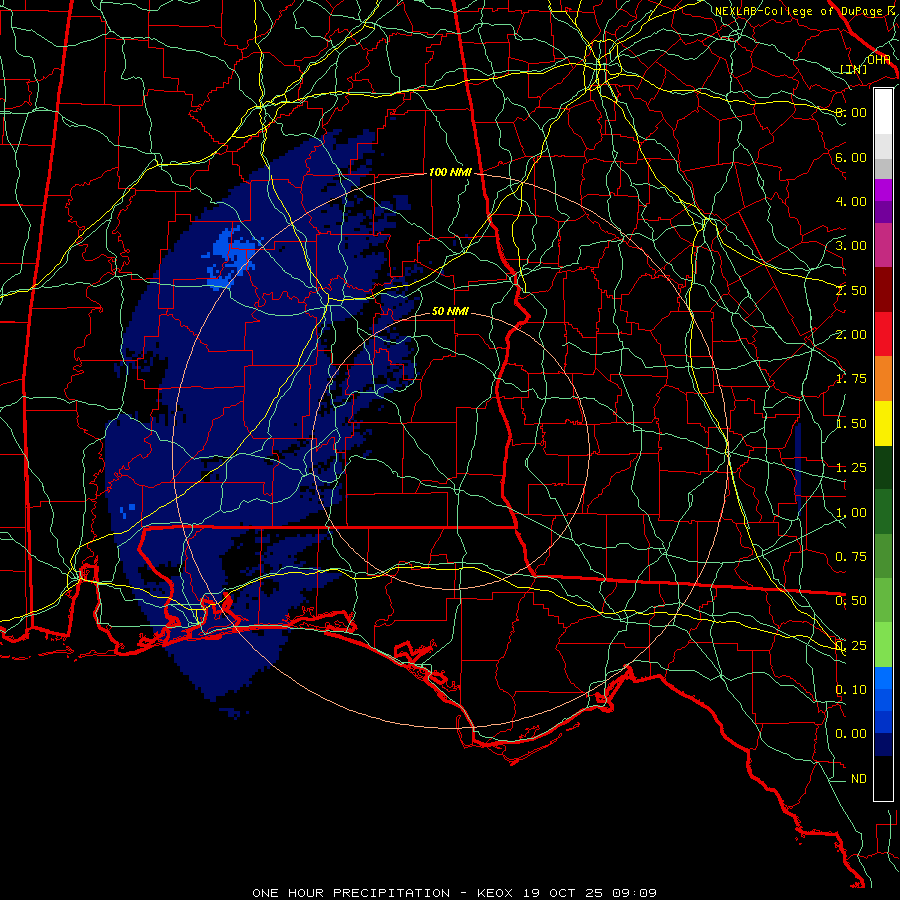Click the white swatch in the legend

click(x=883, y=112)
